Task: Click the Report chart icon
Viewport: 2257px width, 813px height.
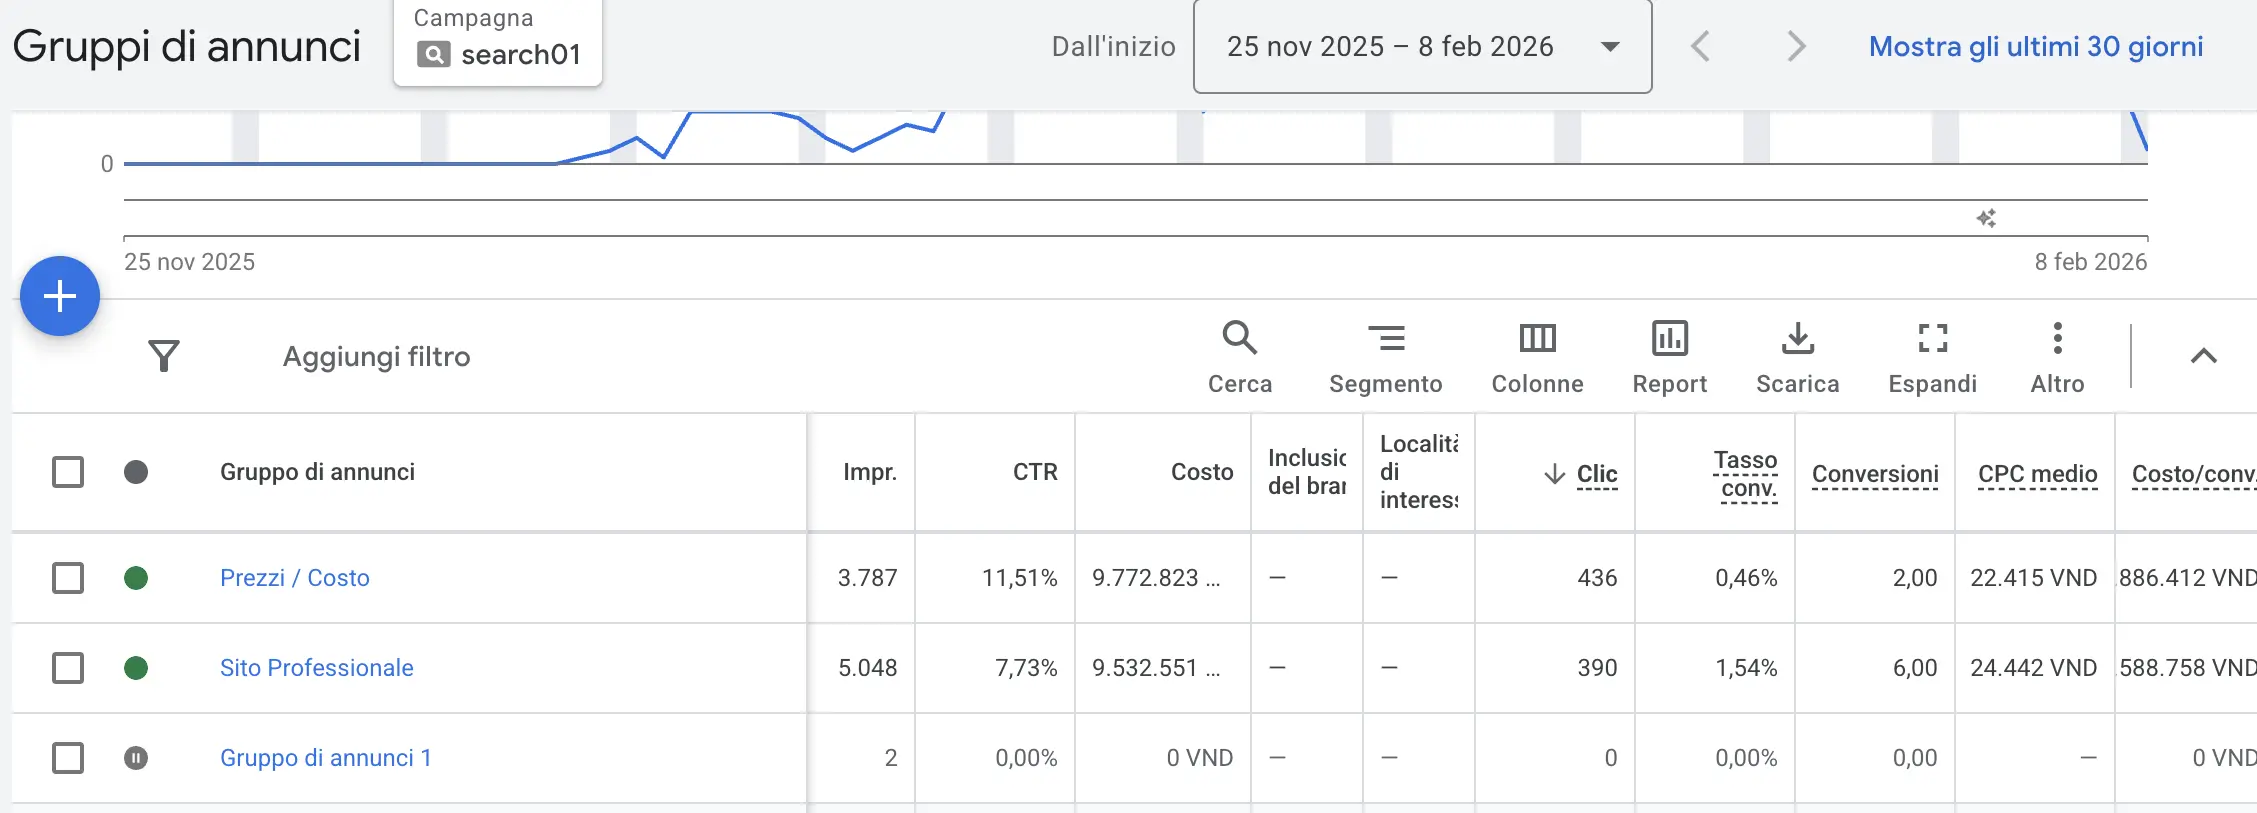Action: 1669,339
